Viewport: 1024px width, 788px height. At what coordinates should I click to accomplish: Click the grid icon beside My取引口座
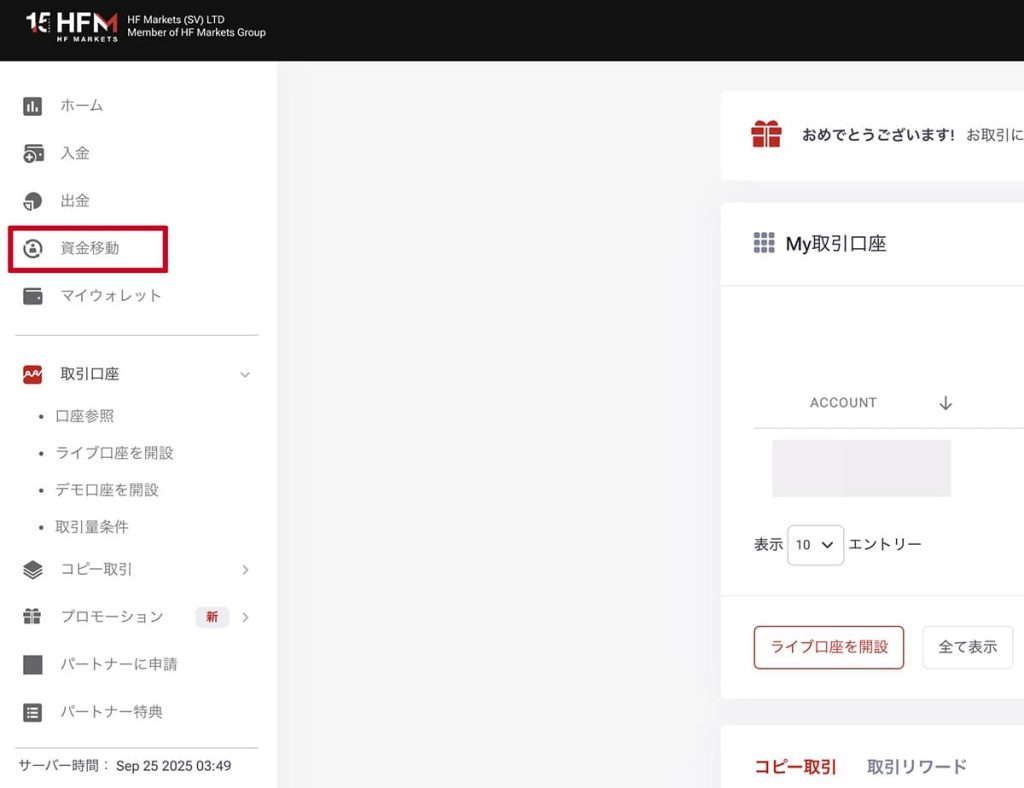pyautogui.click(x=763, y=242)
